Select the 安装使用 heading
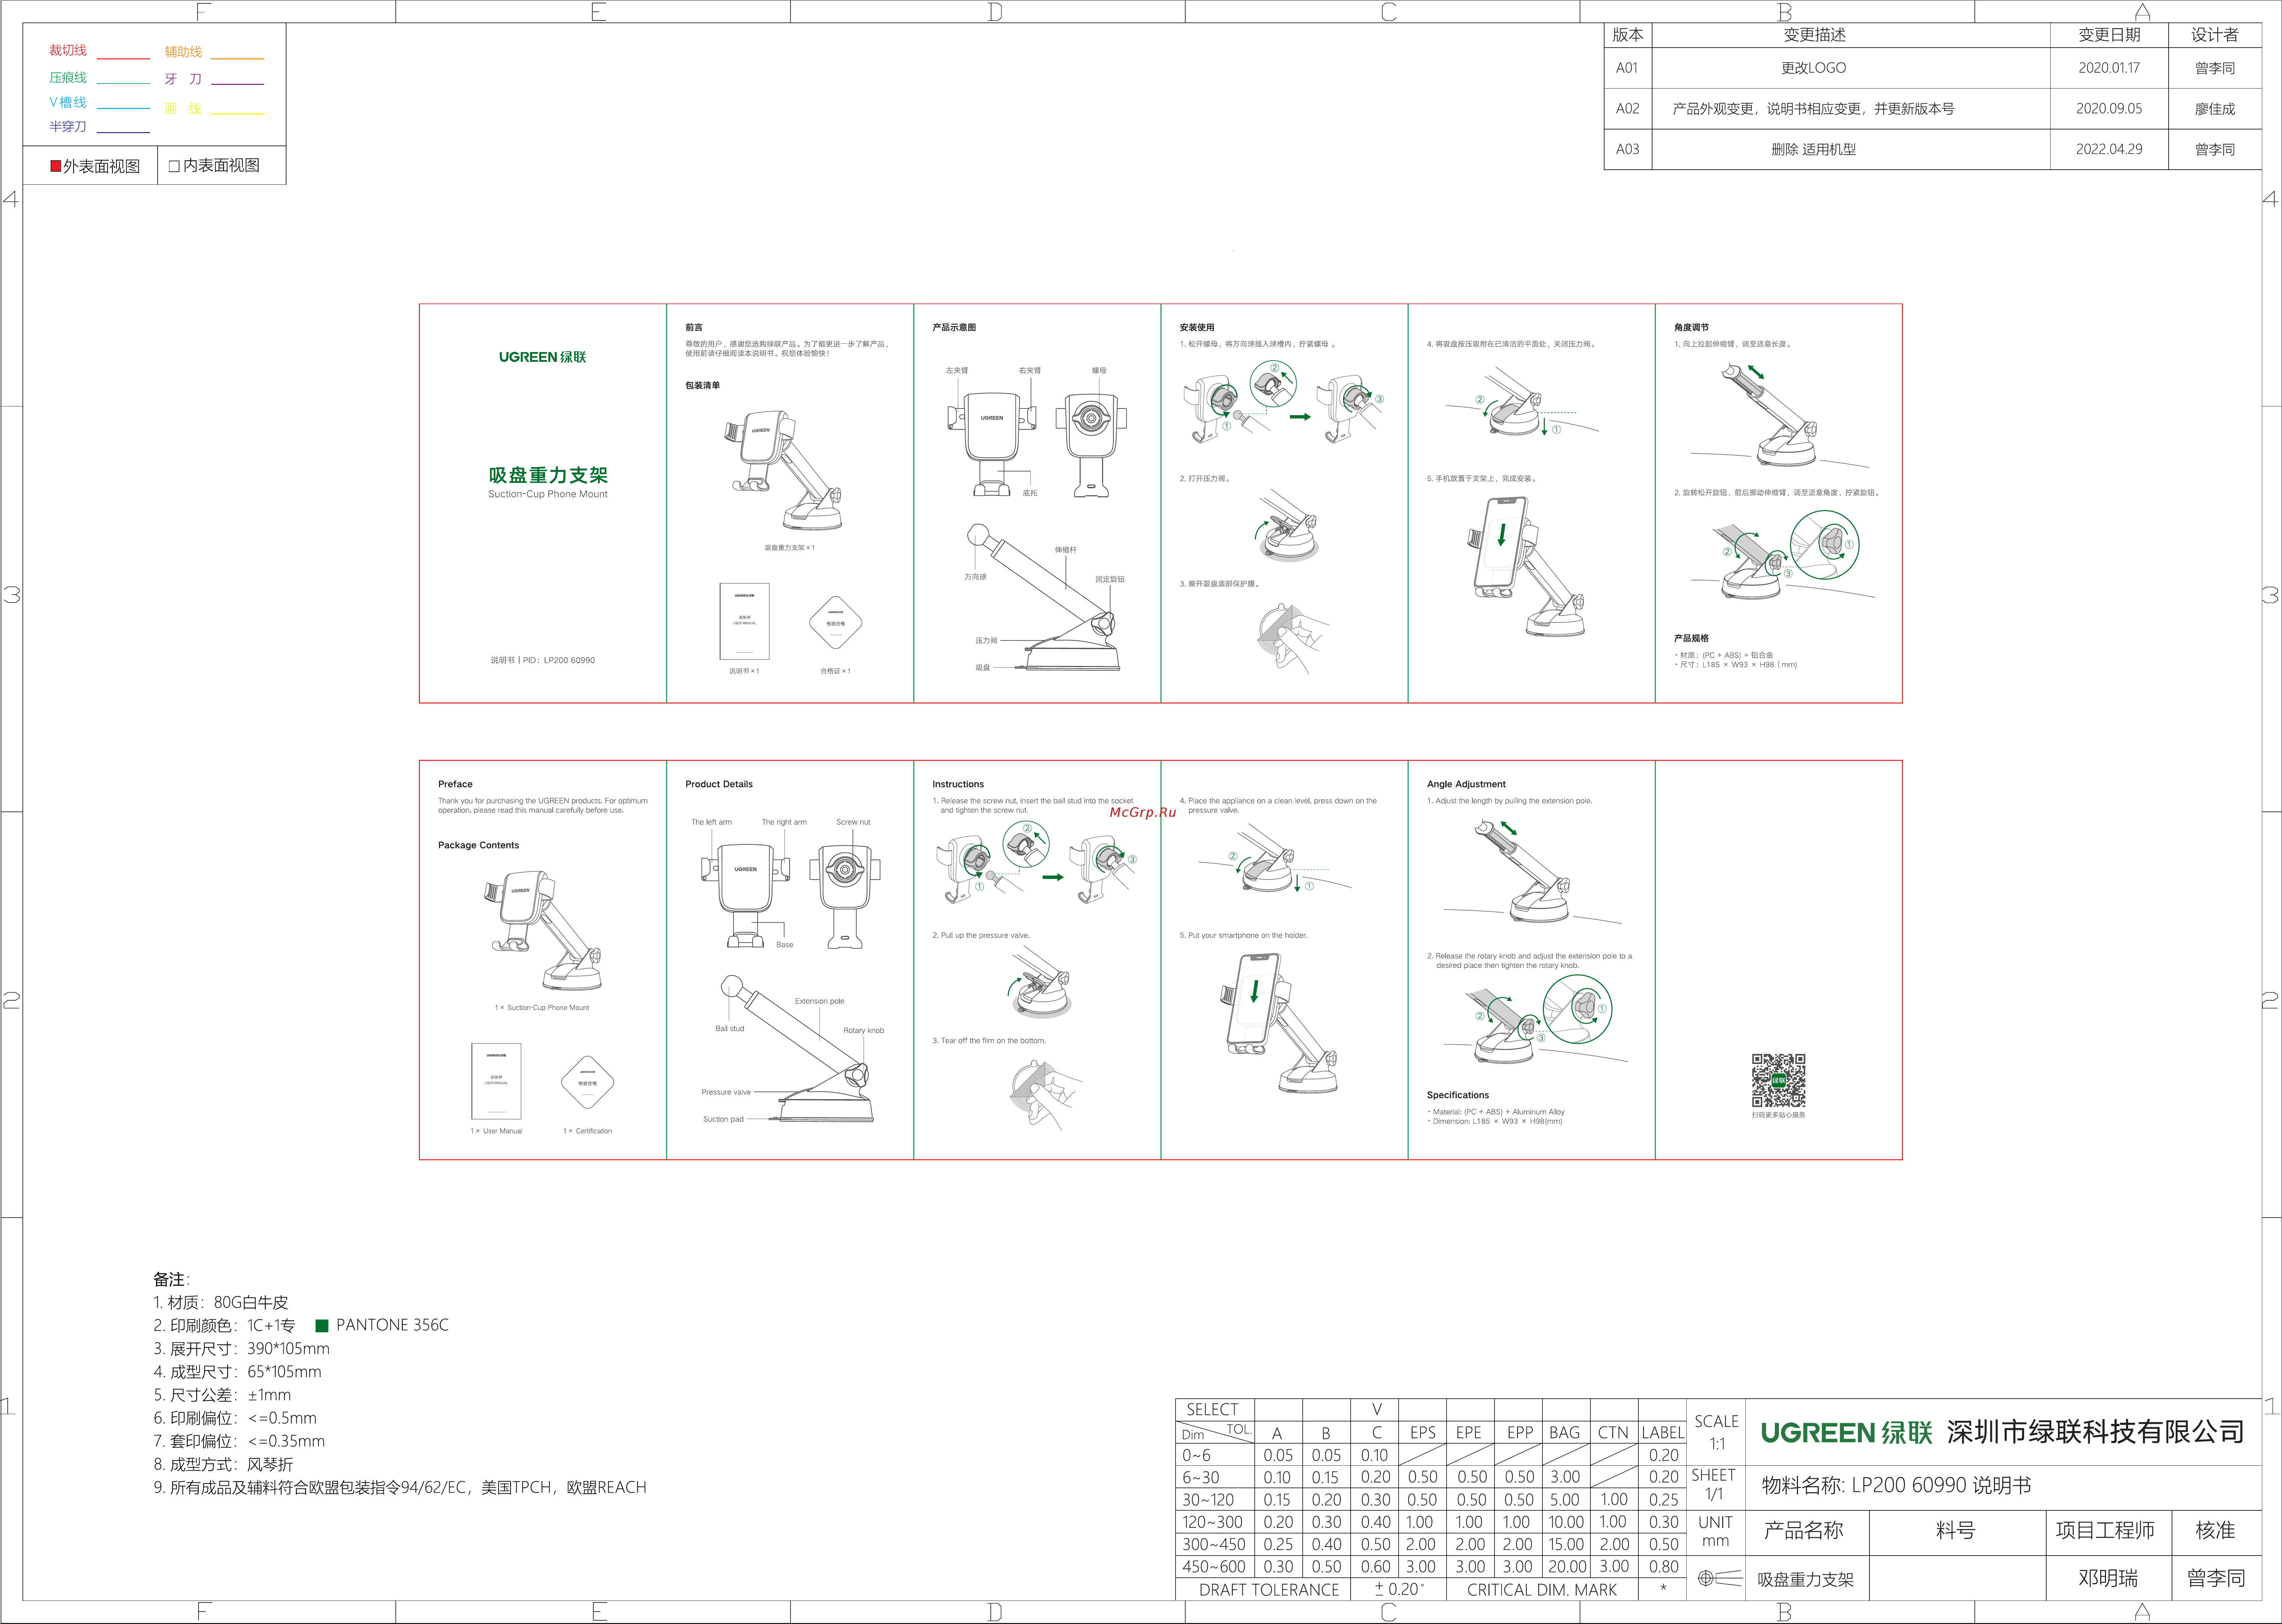 1197,327
